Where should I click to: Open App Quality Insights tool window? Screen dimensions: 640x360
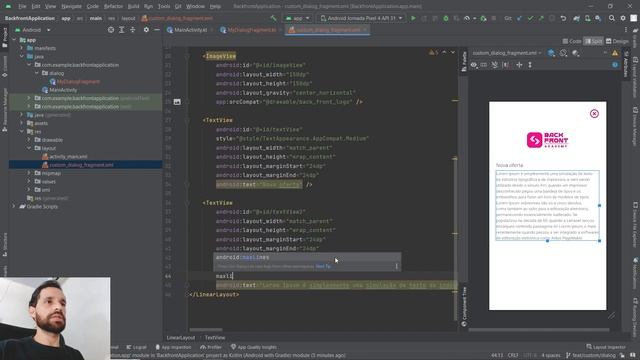[x=253, y=347]
